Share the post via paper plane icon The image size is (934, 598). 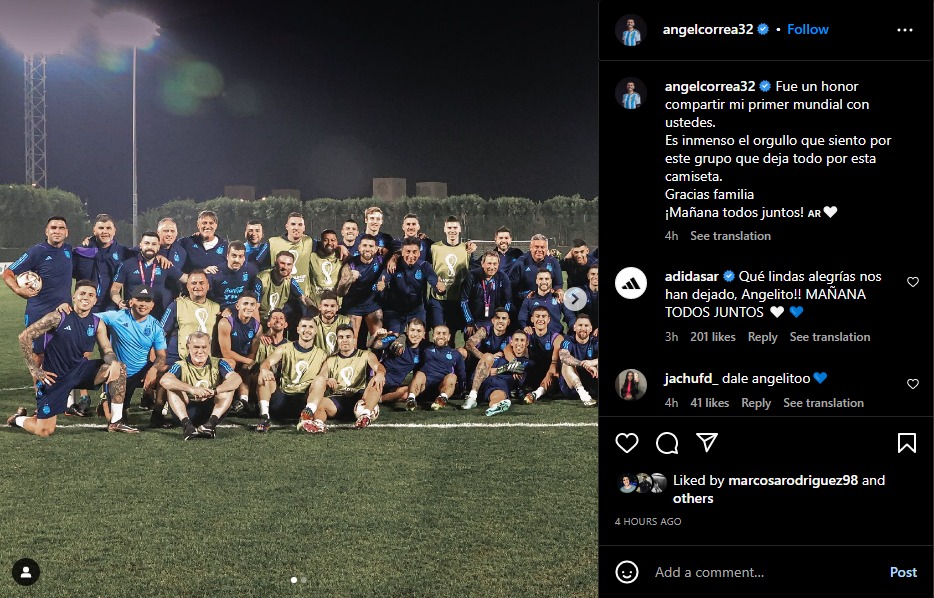pos(707,442)
